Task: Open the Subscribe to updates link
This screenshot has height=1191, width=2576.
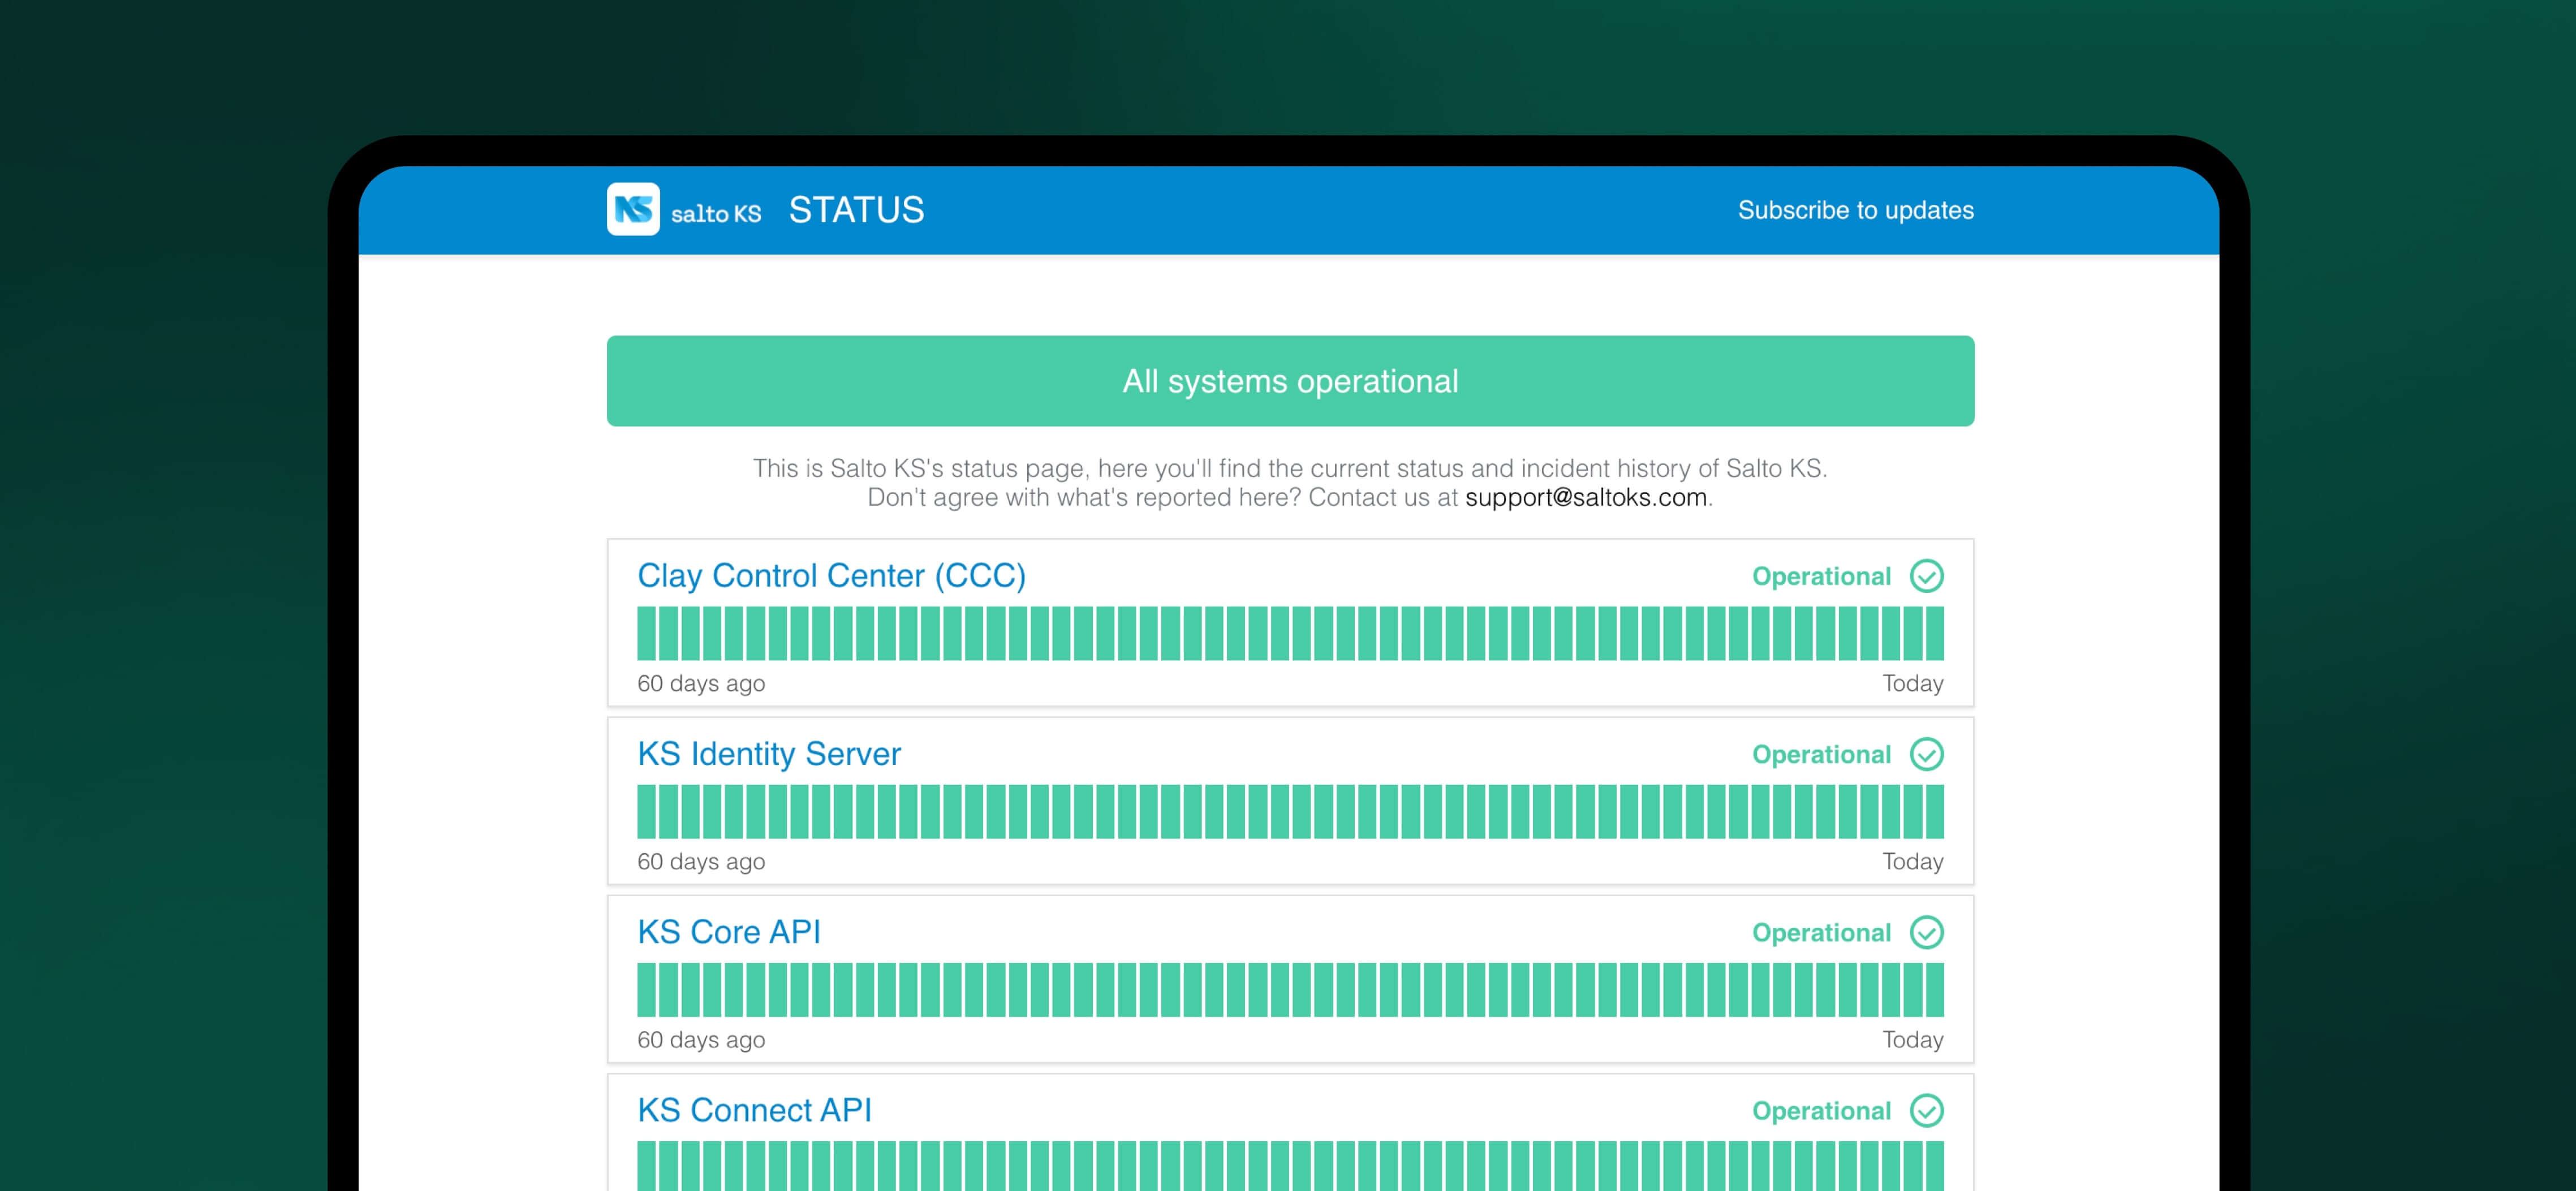Action: point(1855,210)
